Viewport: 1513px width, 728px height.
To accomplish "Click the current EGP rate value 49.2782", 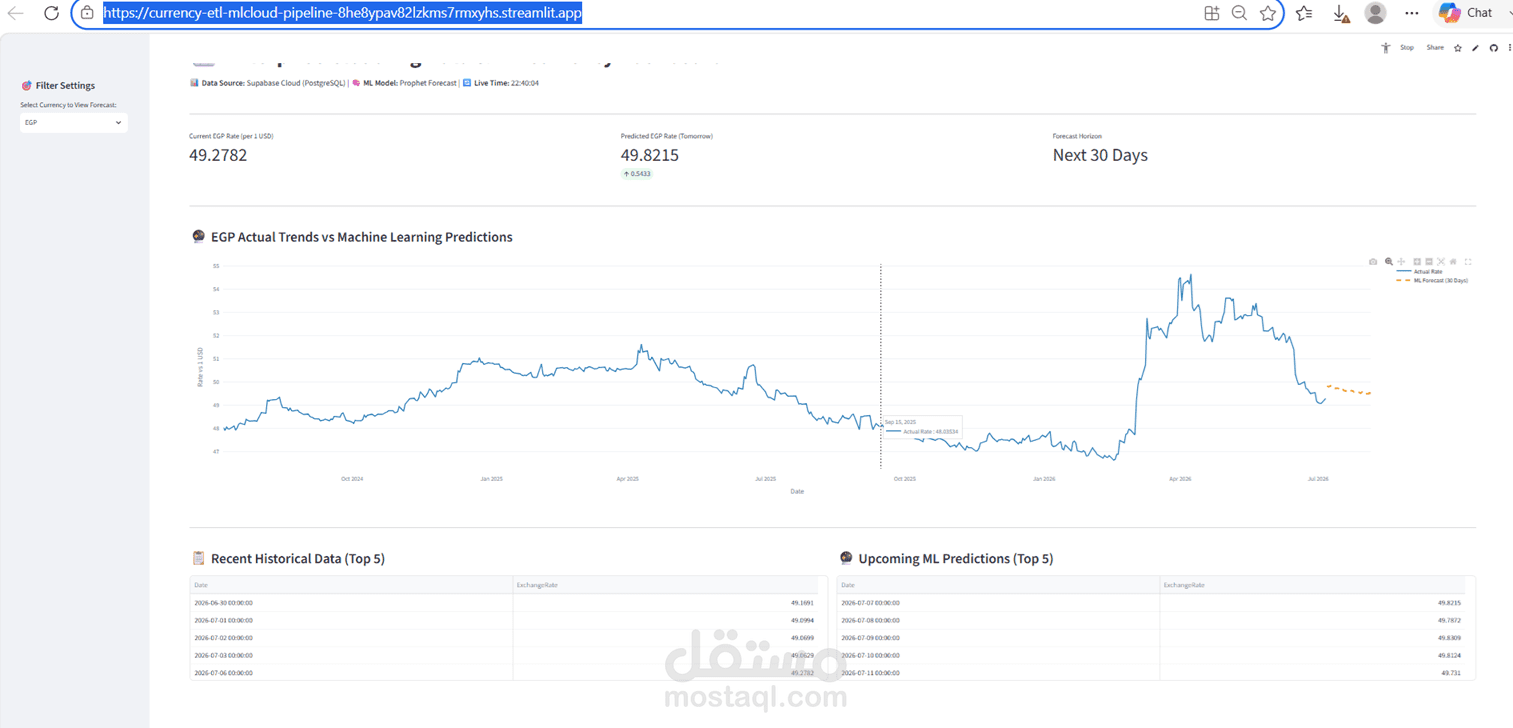I will coord(218,155).
